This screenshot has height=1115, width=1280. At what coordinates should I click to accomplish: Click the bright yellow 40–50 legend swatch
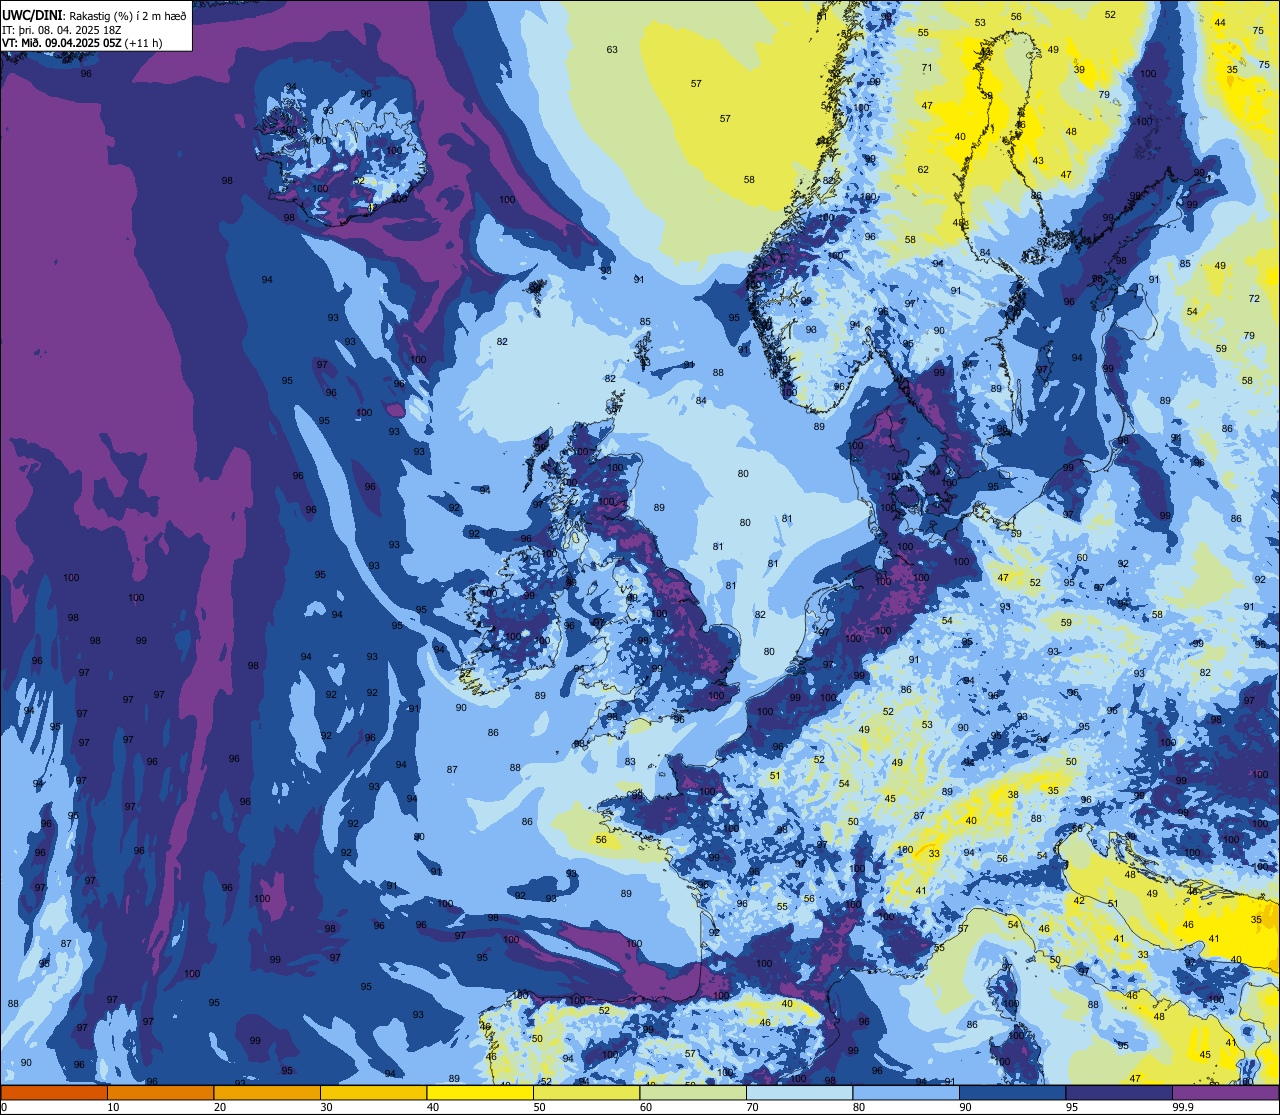click(480, 1093)
